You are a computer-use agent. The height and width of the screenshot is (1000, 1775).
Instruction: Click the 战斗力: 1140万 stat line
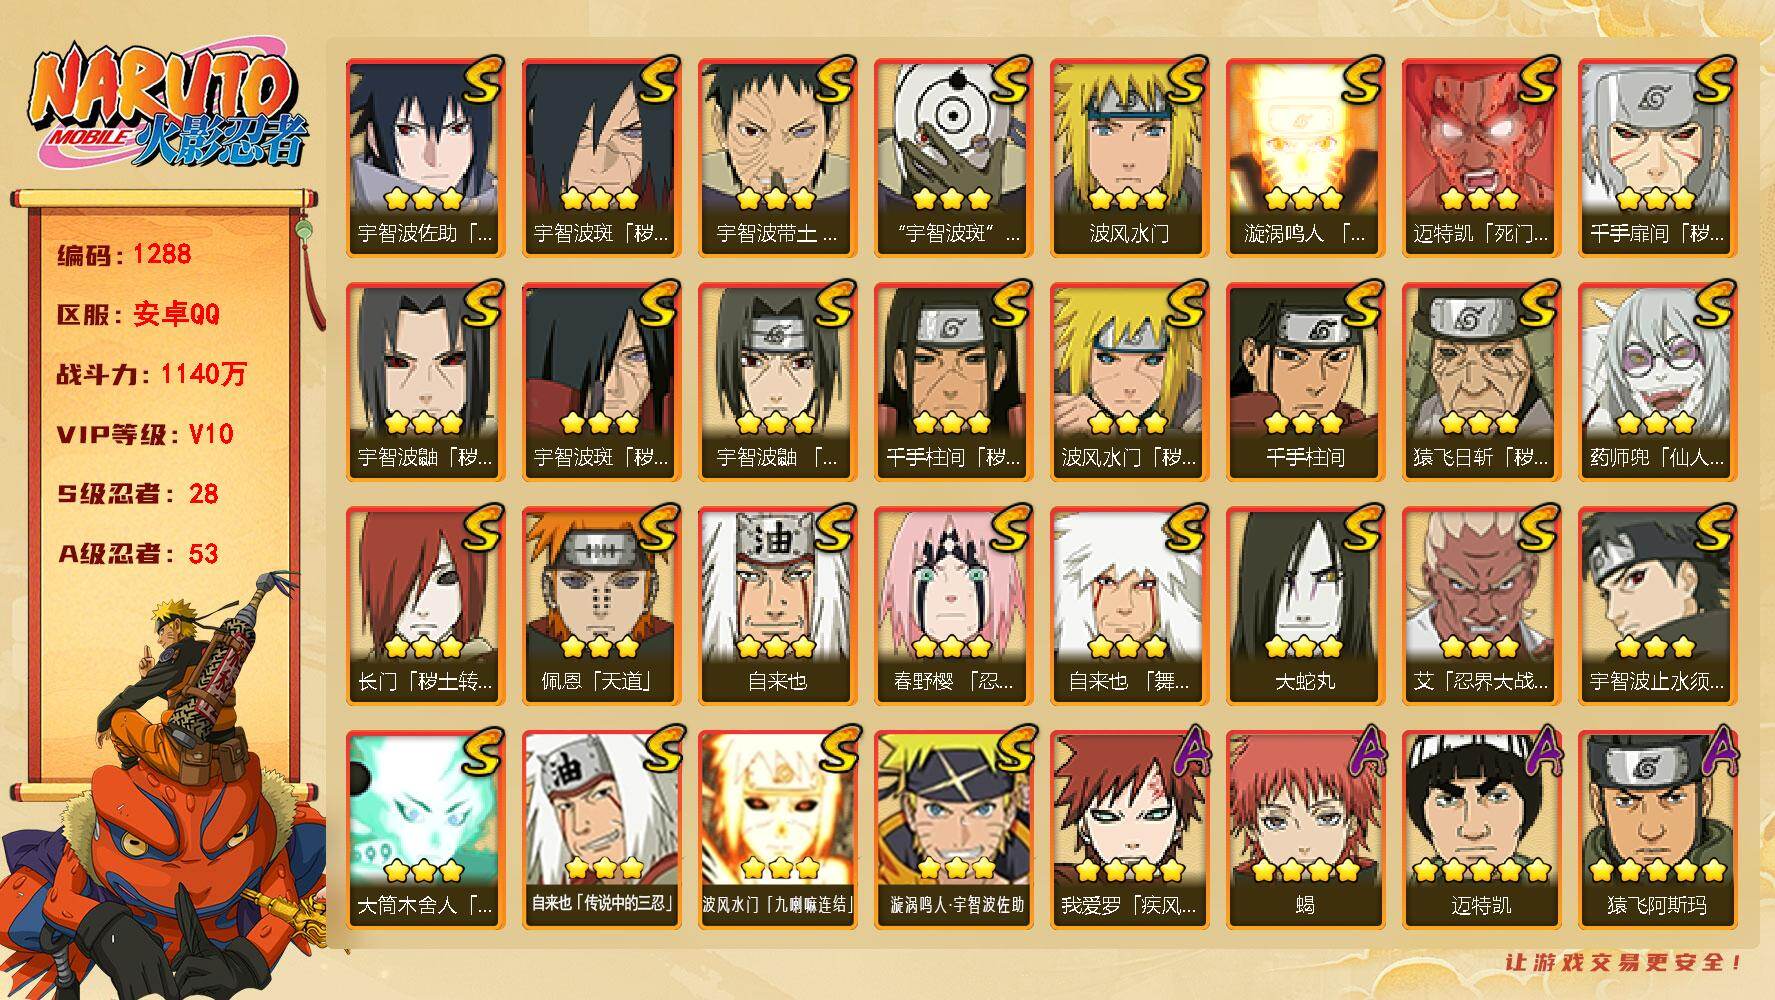152,374
